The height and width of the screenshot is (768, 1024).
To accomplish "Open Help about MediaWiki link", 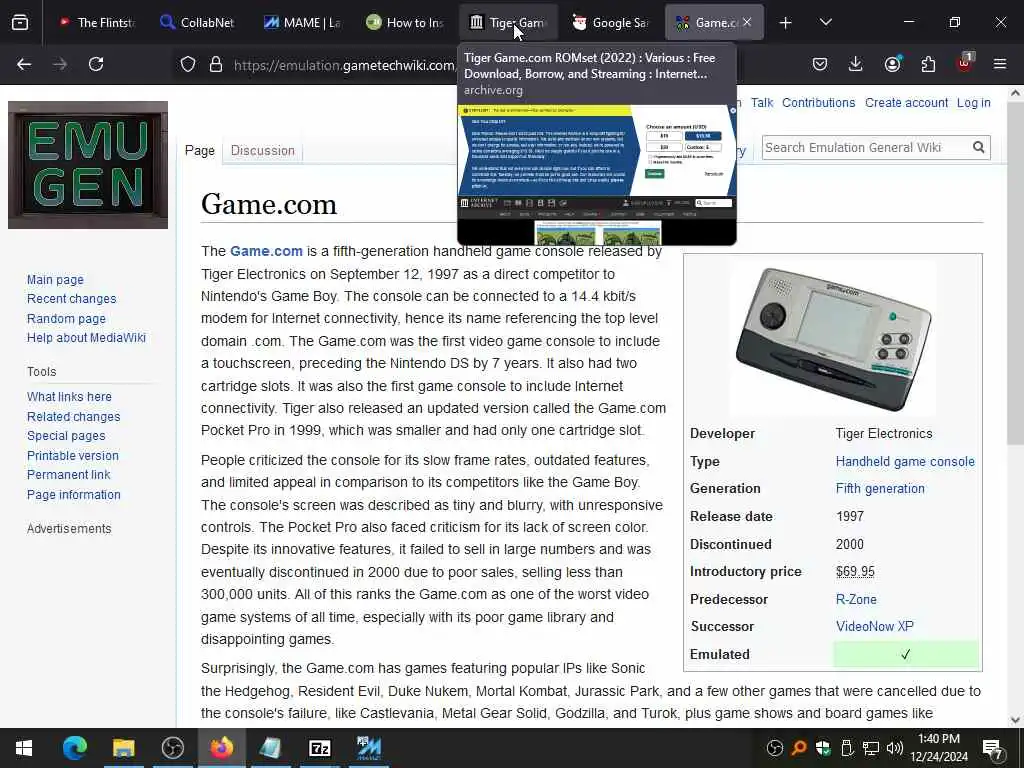I will tap(86, 338).
